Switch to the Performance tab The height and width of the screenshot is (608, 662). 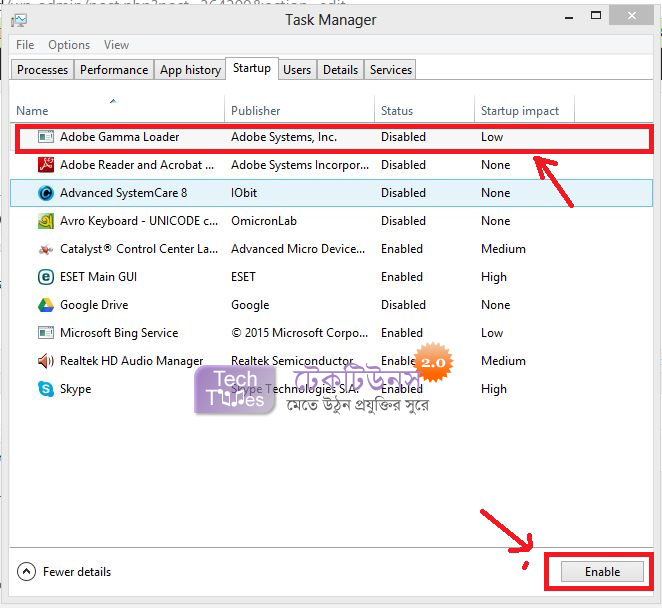click(x=114, y=70)
